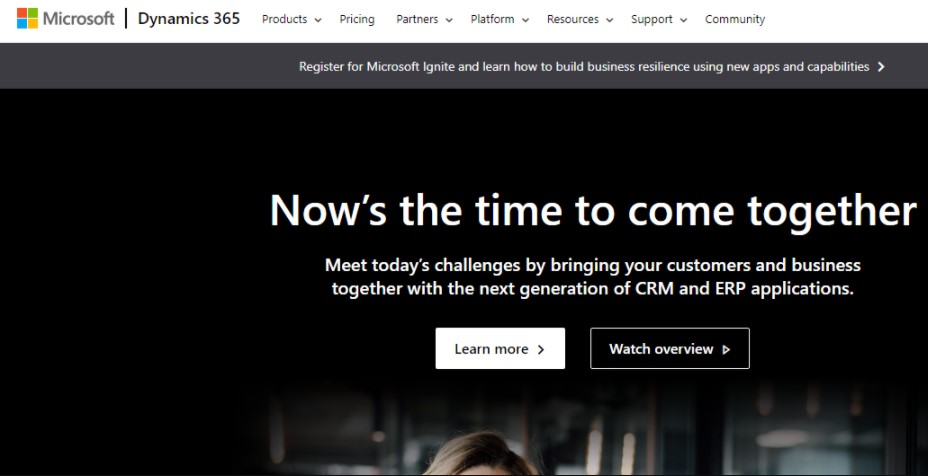Open the Pricing menu item
Viewport: 928px width, 476px height.
(357, 19)
